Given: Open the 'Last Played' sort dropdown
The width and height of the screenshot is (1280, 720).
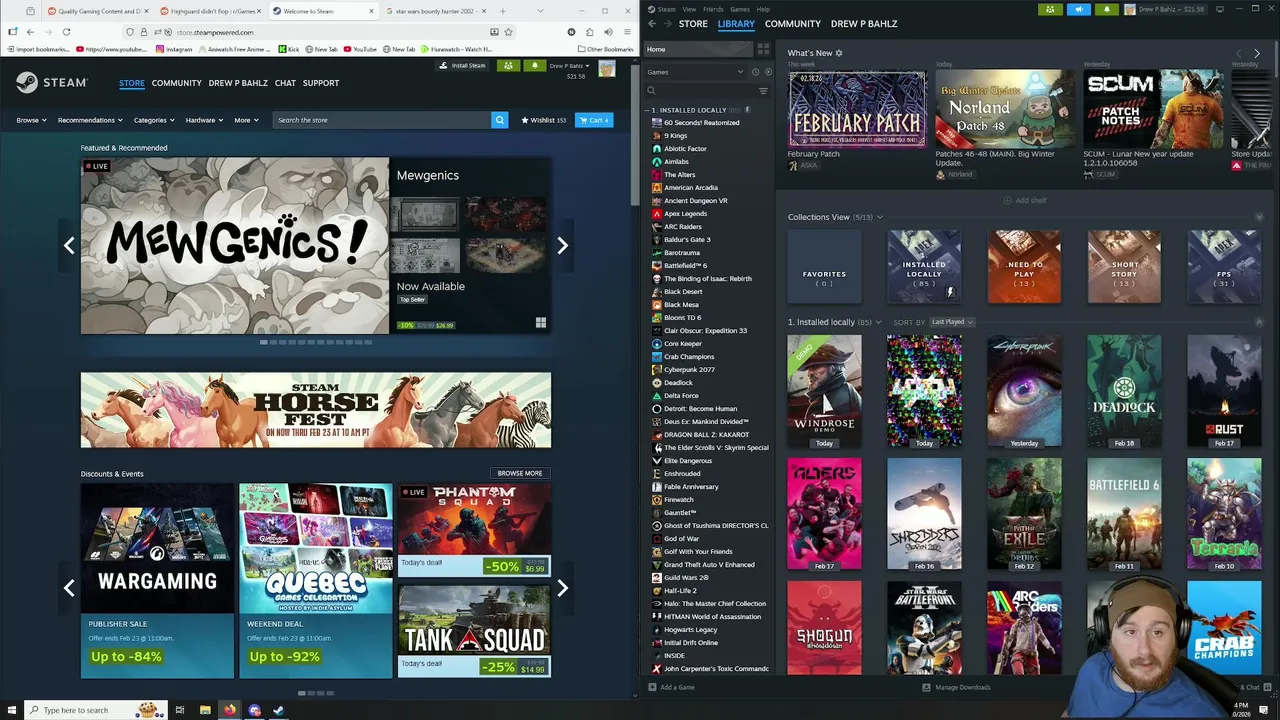Looking at the screenshot, I should (952, 322).
